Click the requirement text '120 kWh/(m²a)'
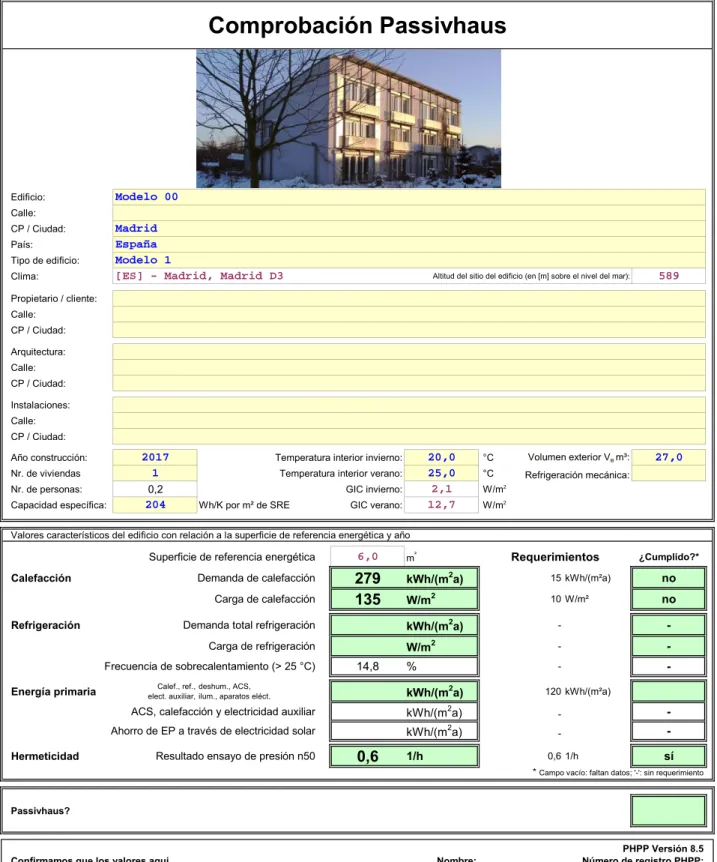 click(578, 692)
